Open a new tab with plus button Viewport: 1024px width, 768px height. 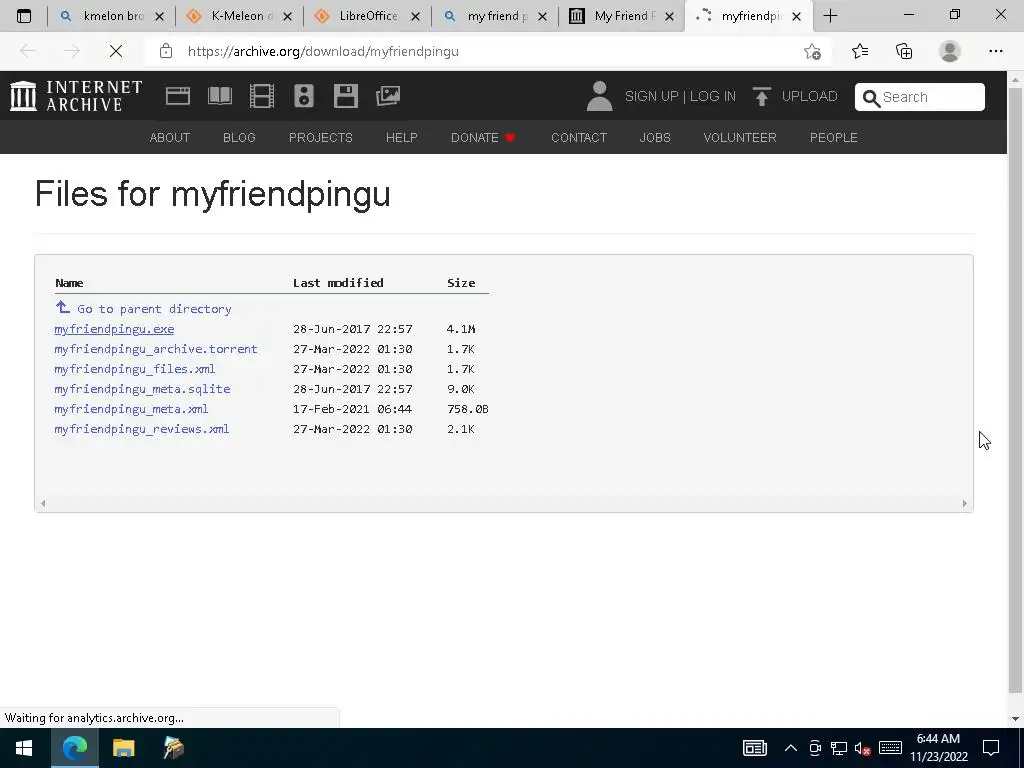tap(830, 16)
